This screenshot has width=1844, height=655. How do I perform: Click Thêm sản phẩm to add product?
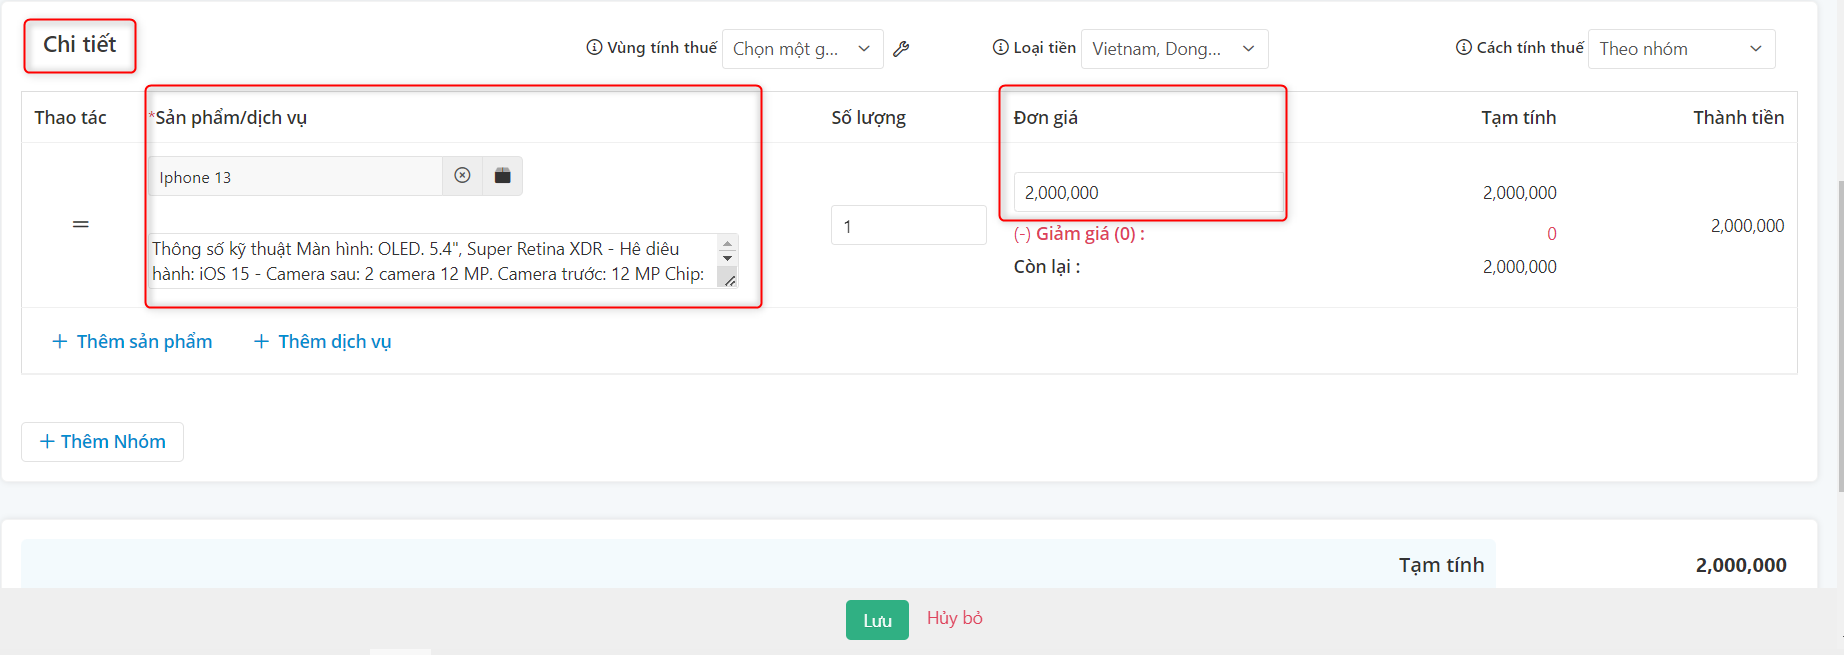[x=132, y=342]
